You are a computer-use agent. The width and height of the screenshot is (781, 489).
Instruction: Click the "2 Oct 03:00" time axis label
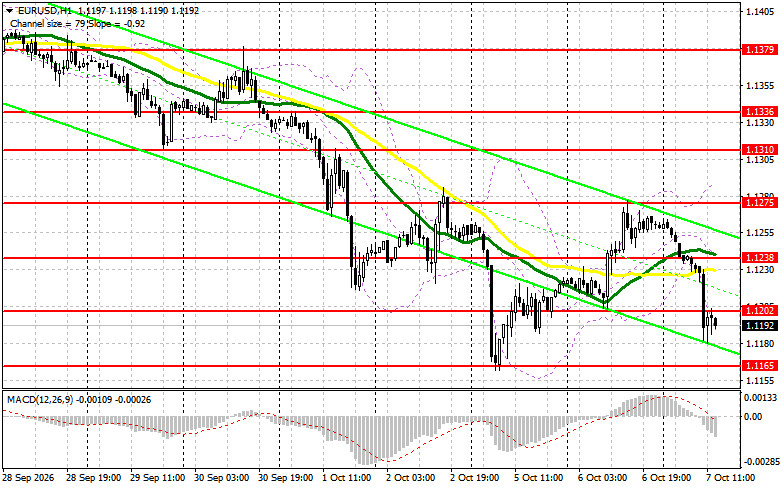[411, 478]
